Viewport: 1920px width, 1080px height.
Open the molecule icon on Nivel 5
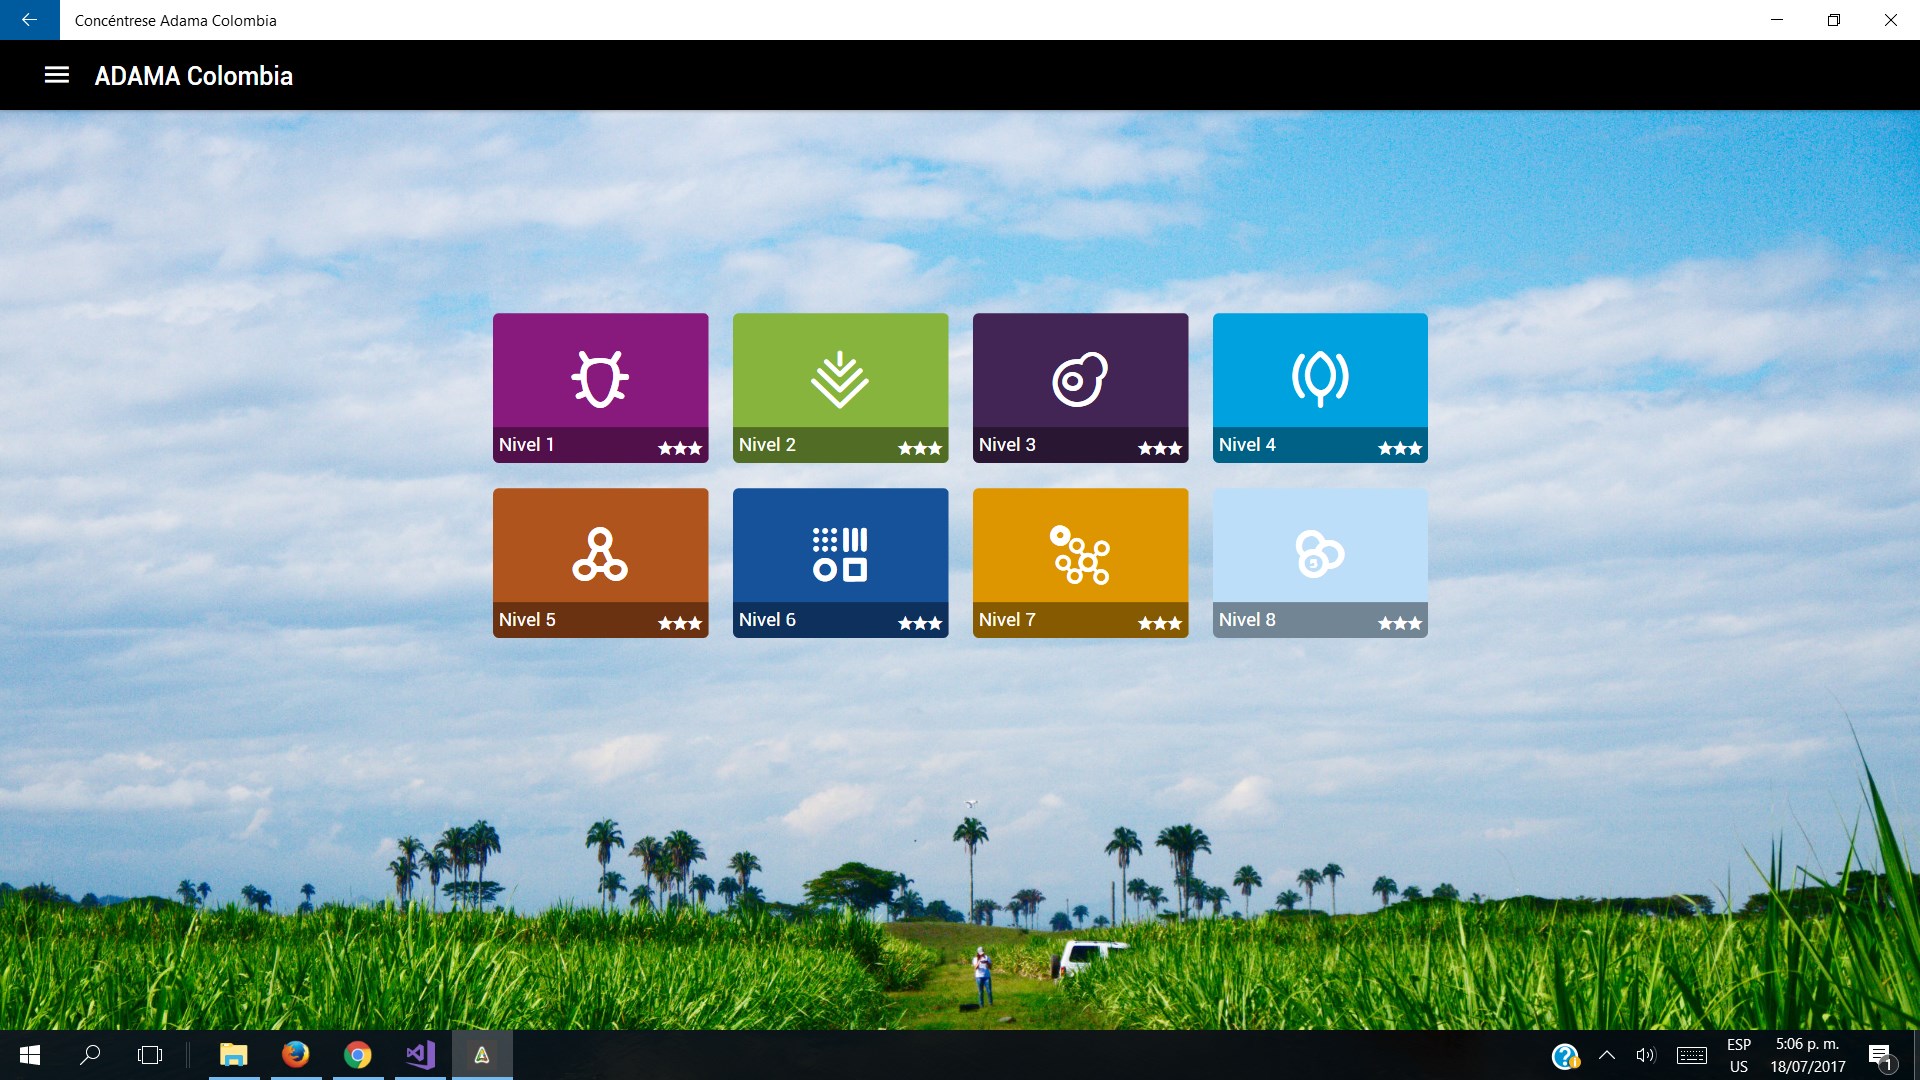[x=600, y=554]
